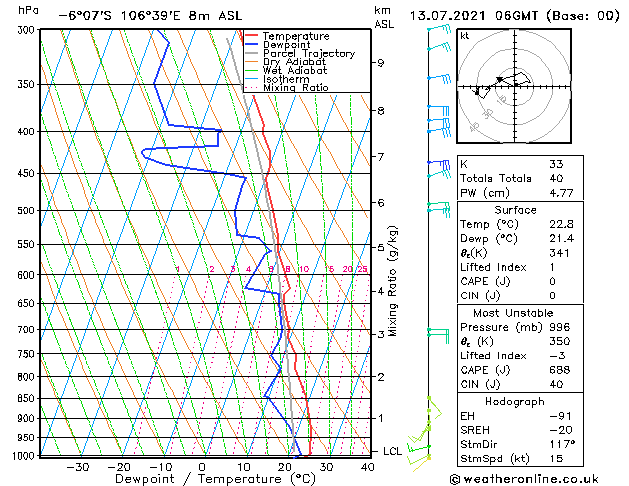Click the topmost wind barb at 300 hPa
The height and width of the screenshot is (486, 629).
pyautogui.click(x=439, y=29)
